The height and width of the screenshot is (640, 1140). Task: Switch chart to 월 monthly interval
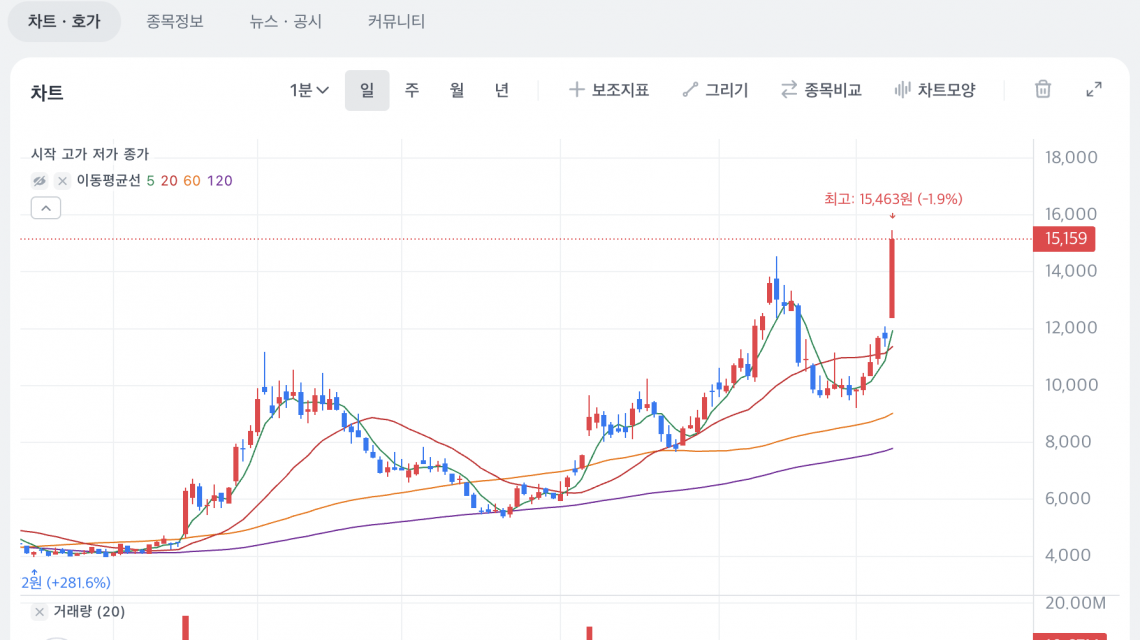point(457,90)
